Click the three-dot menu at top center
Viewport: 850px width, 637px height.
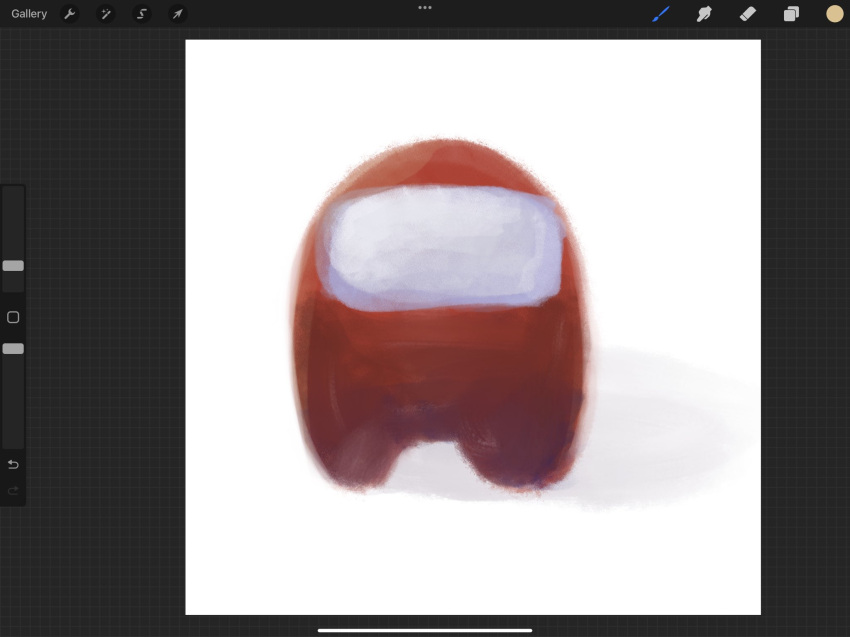425,8
